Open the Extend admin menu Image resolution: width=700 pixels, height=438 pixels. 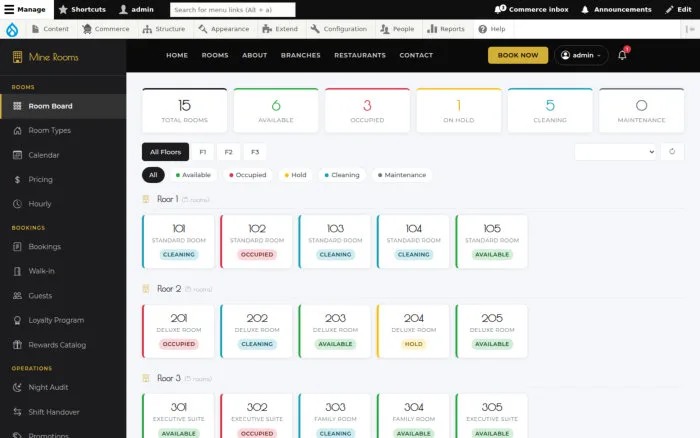pos(280,29)
